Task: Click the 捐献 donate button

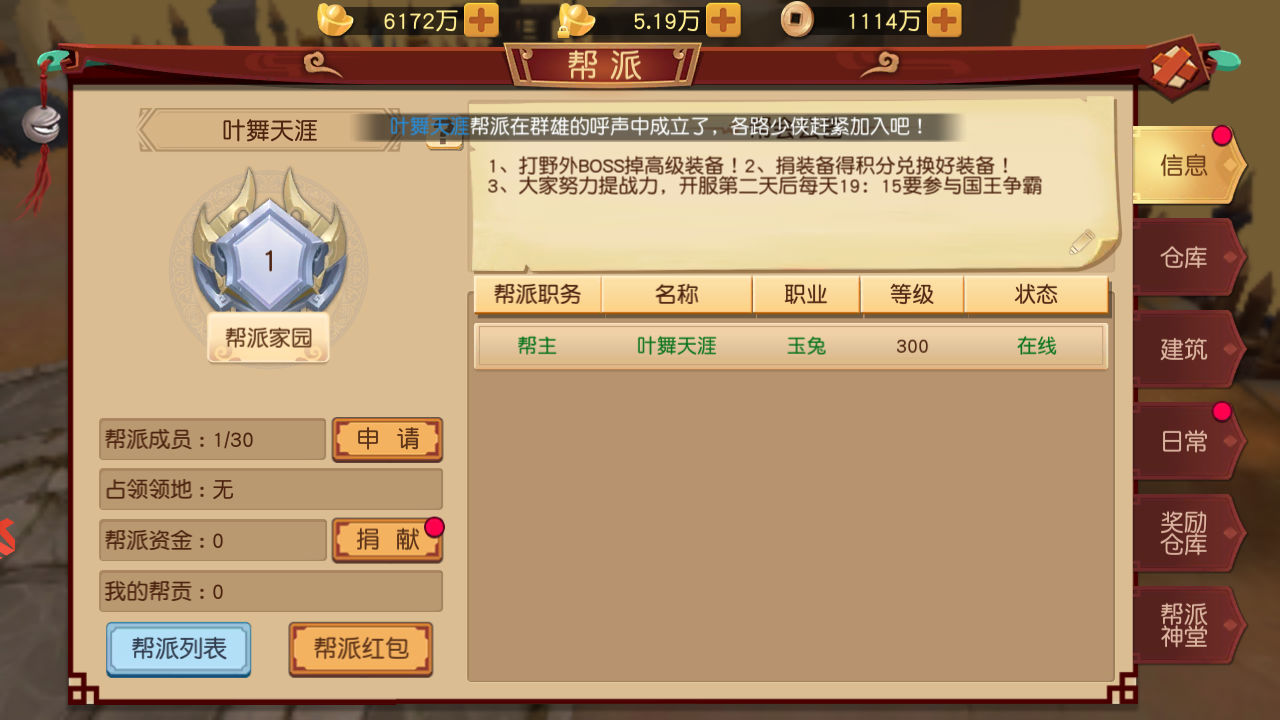Action: [387, 540]
